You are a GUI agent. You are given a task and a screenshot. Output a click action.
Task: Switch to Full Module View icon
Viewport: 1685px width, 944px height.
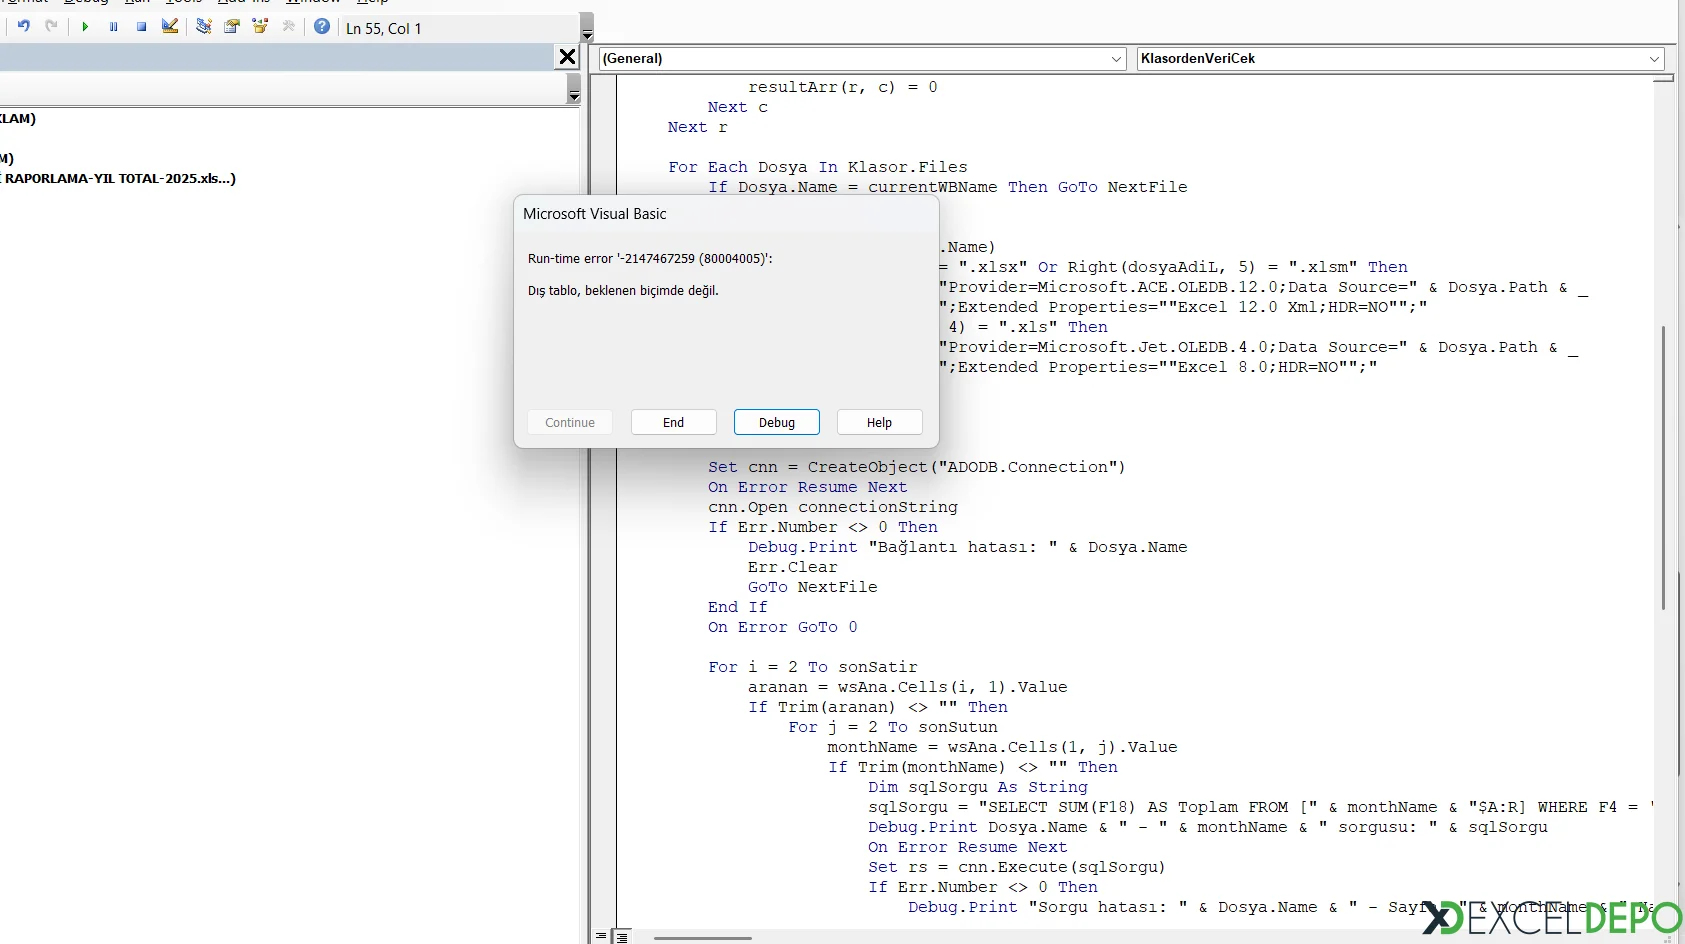click(x=621, y=937)
